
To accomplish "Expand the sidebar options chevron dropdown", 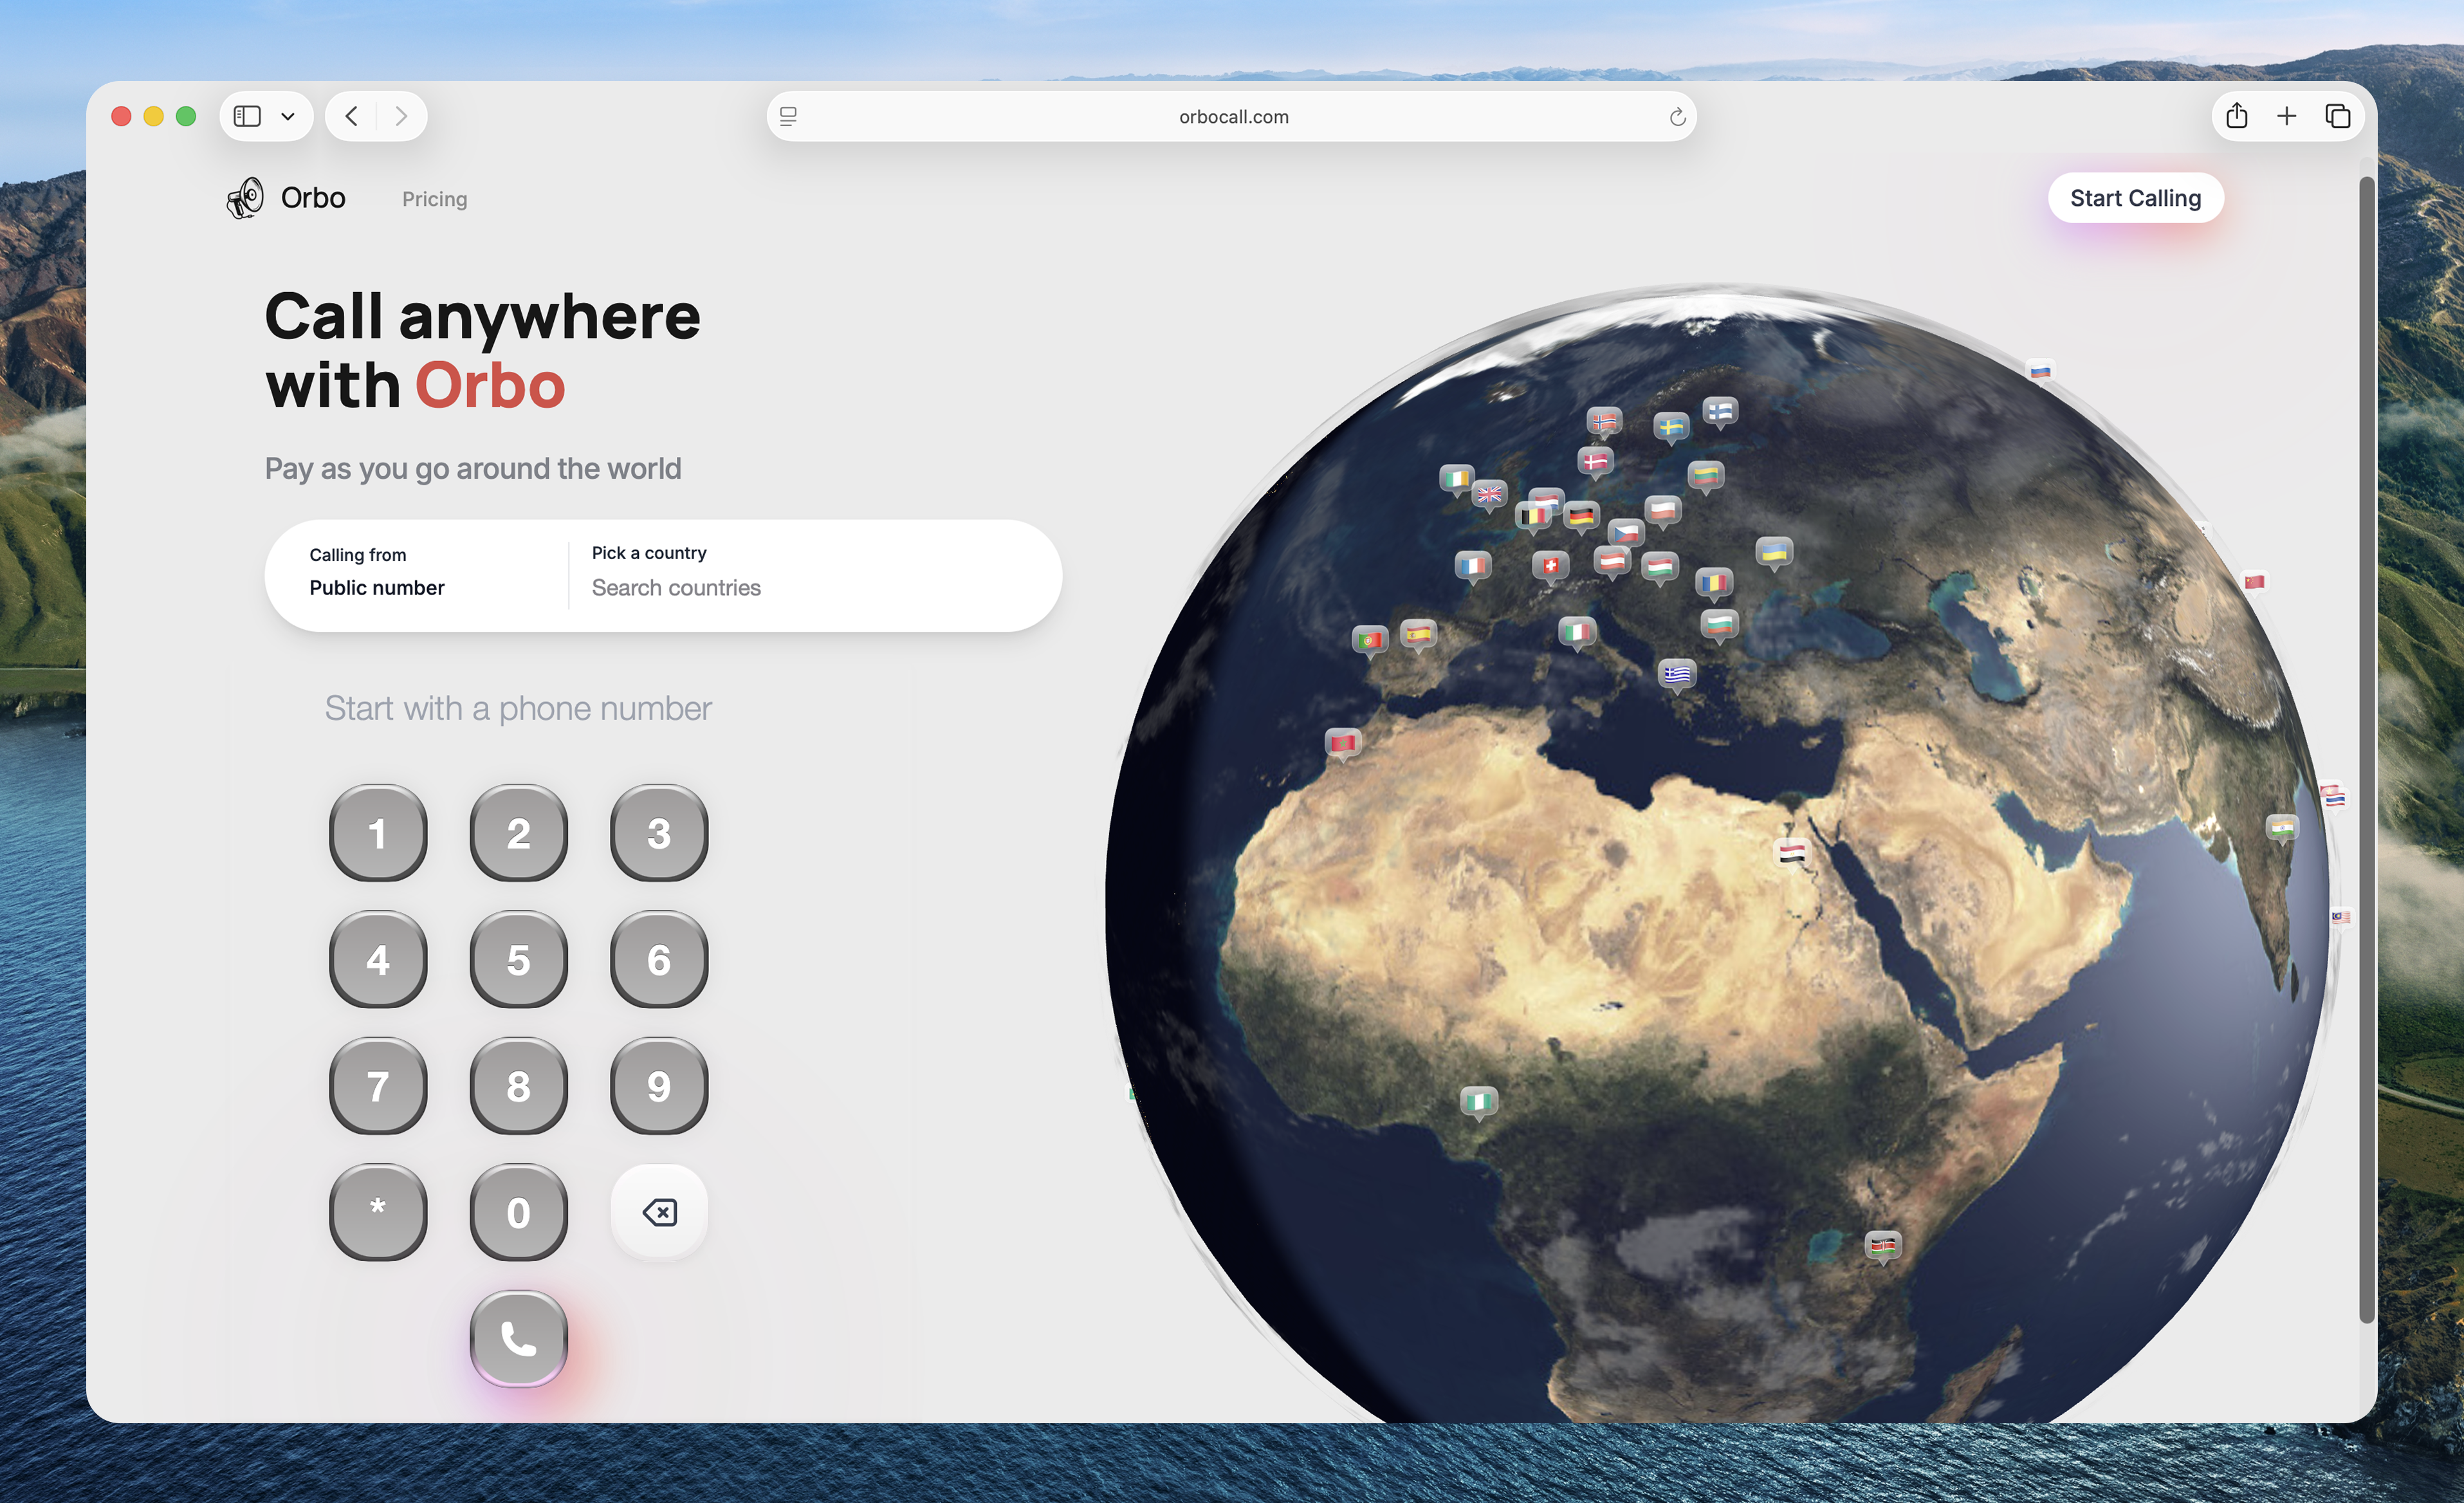I will click(288, 117).
